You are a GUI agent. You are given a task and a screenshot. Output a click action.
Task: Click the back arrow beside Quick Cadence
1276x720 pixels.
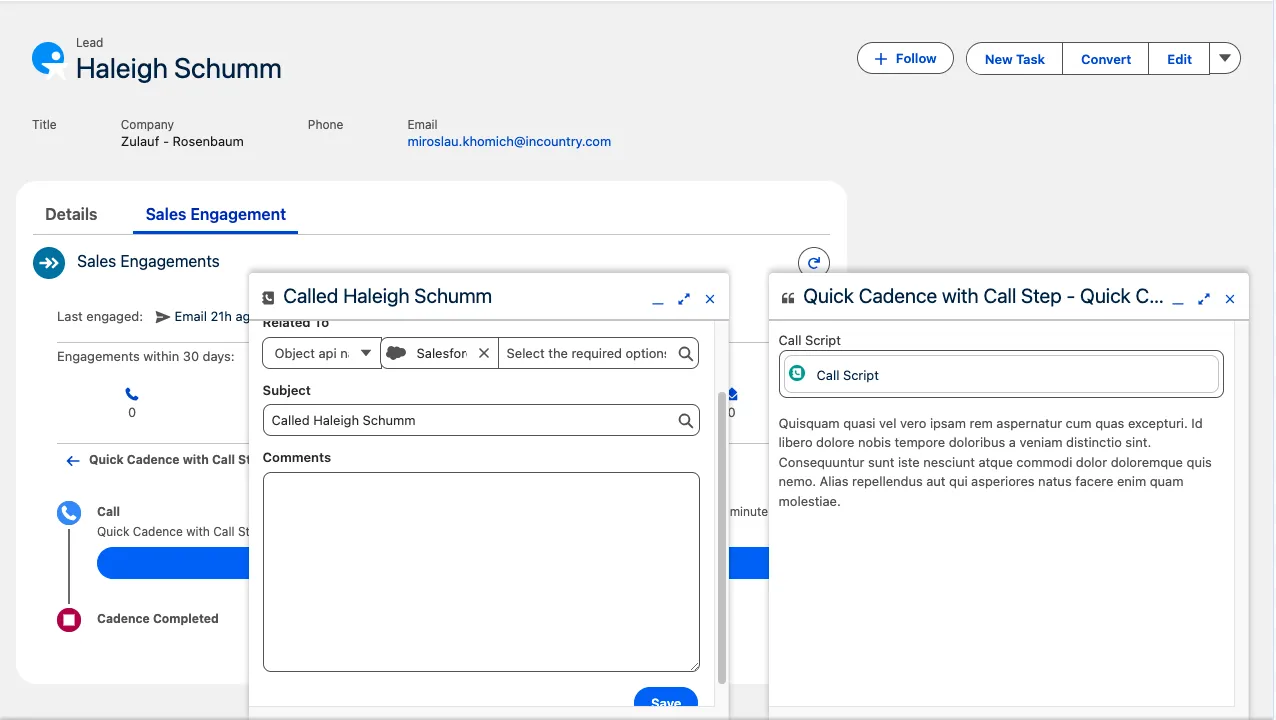(72, 460)
